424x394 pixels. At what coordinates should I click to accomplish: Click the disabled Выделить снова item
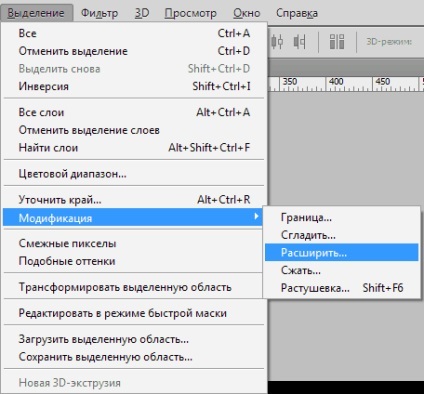pos(134,69)
